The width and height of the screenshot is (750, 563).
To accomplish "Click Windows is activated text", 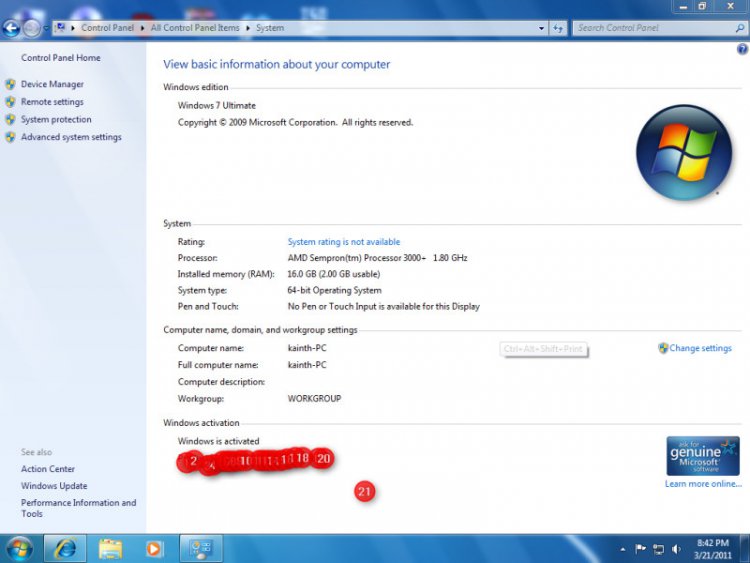I will (219, 441).
